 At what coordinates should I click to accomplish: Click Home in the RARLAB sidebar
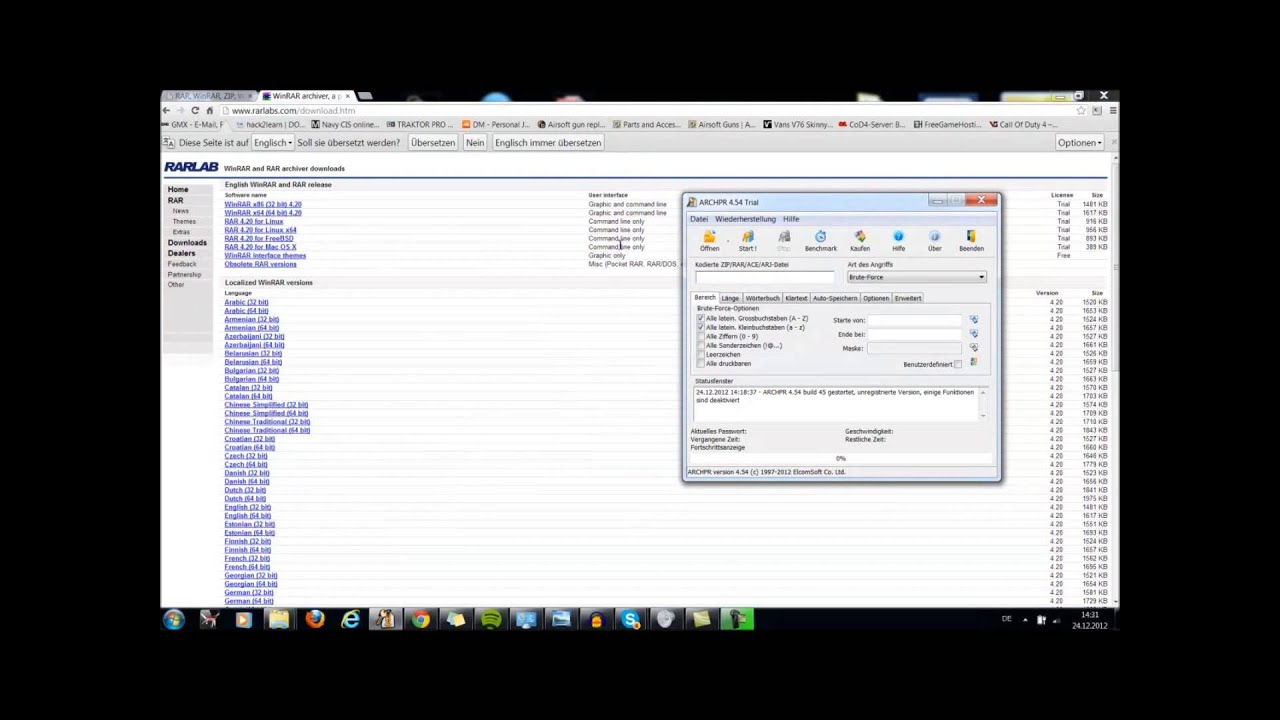178,189
